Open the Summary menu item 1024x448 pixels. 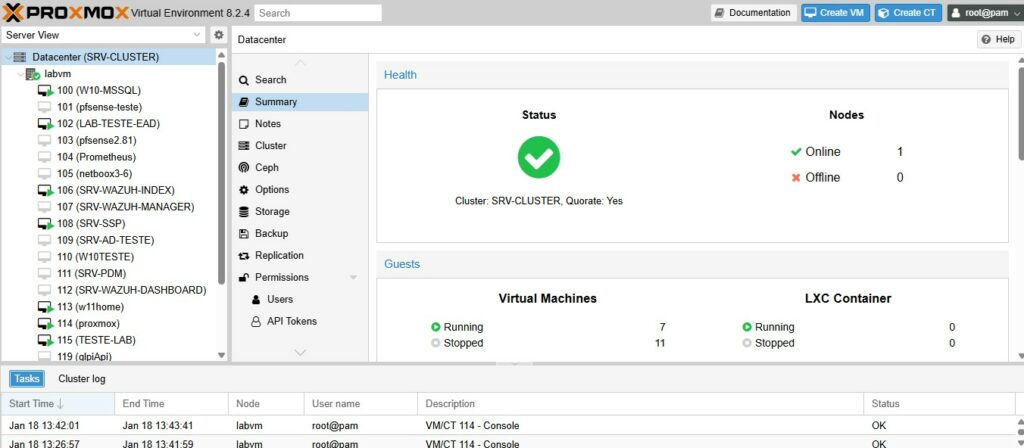[300, 102]
